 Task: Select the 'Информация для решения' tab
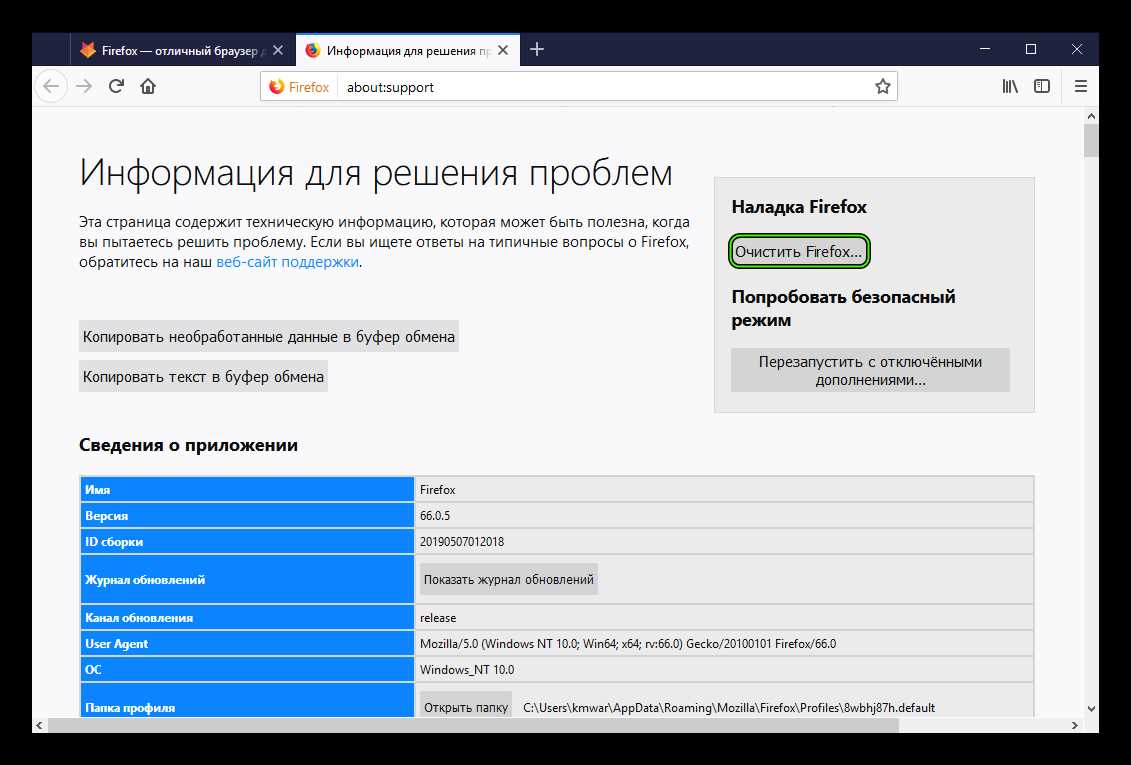[x=408, y=50]
